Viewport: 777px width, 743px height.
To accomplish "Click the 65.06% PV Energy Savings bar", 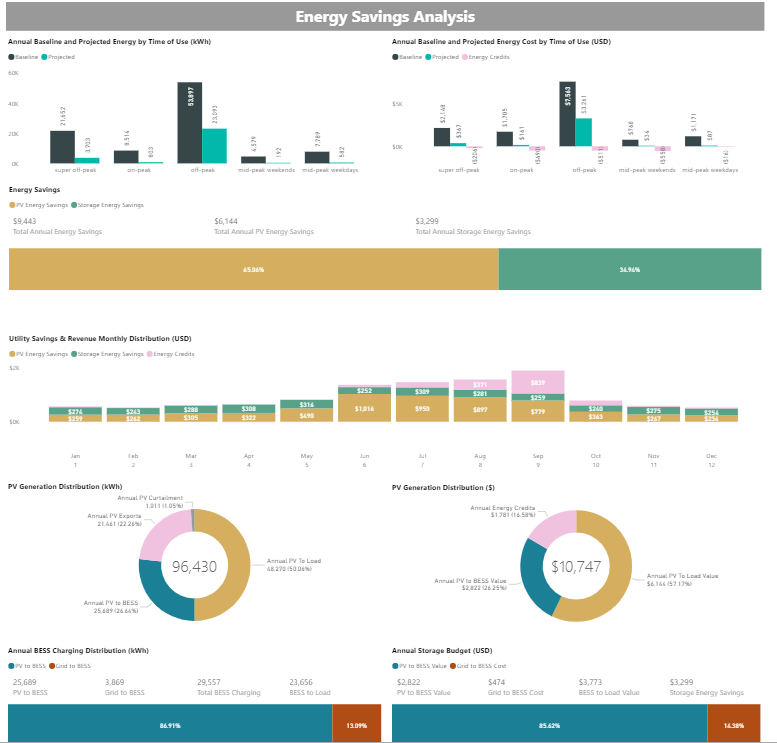I will 253,270.
